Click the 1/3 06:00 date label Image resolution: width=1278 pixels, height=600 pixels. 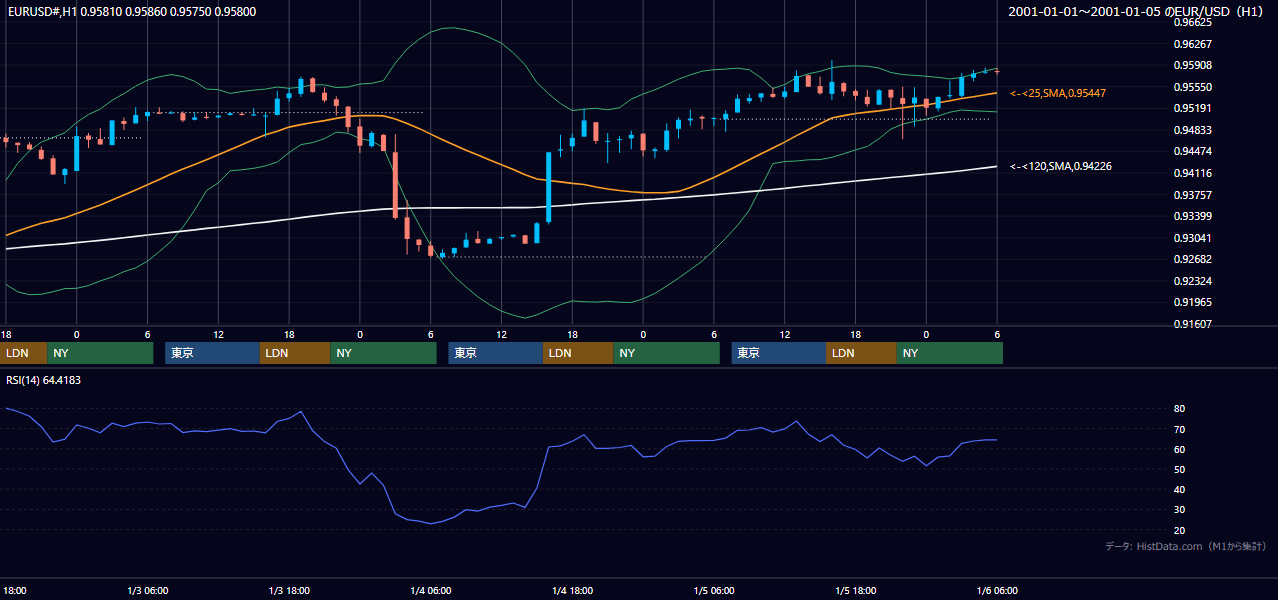click(x=147, y=590)
